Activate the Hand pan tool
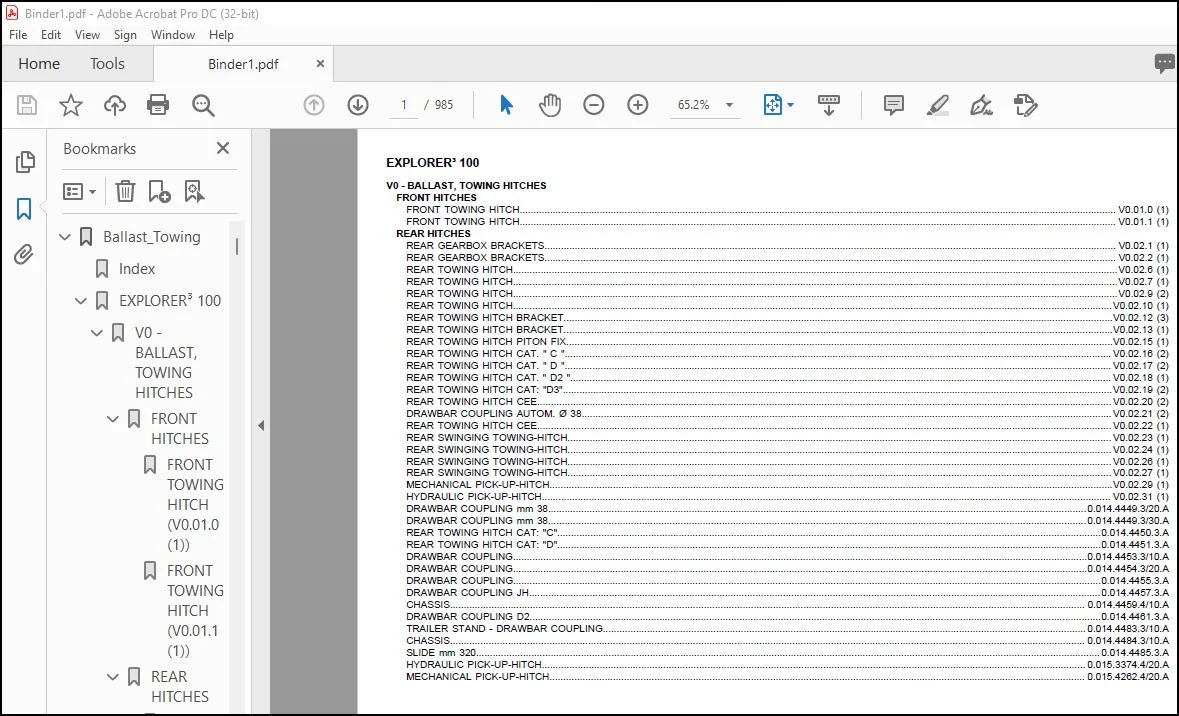This screenshot has width=1179, height=716. pos(550,105)
